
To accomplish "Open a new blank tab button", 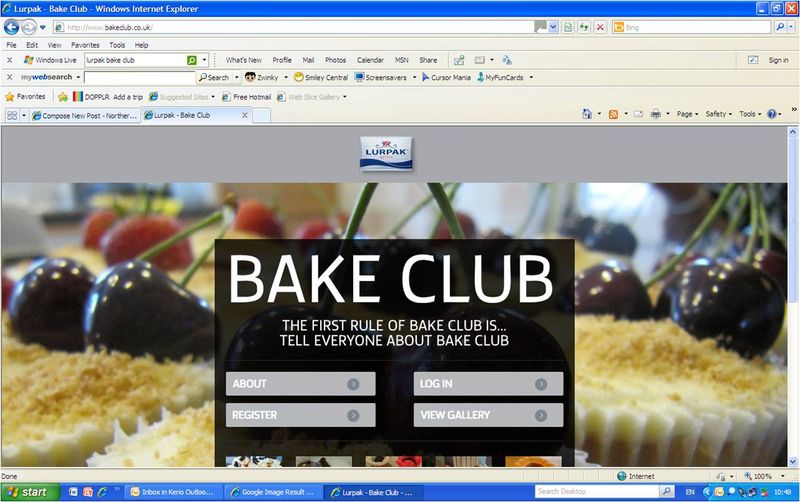I will tap(261, 116).
